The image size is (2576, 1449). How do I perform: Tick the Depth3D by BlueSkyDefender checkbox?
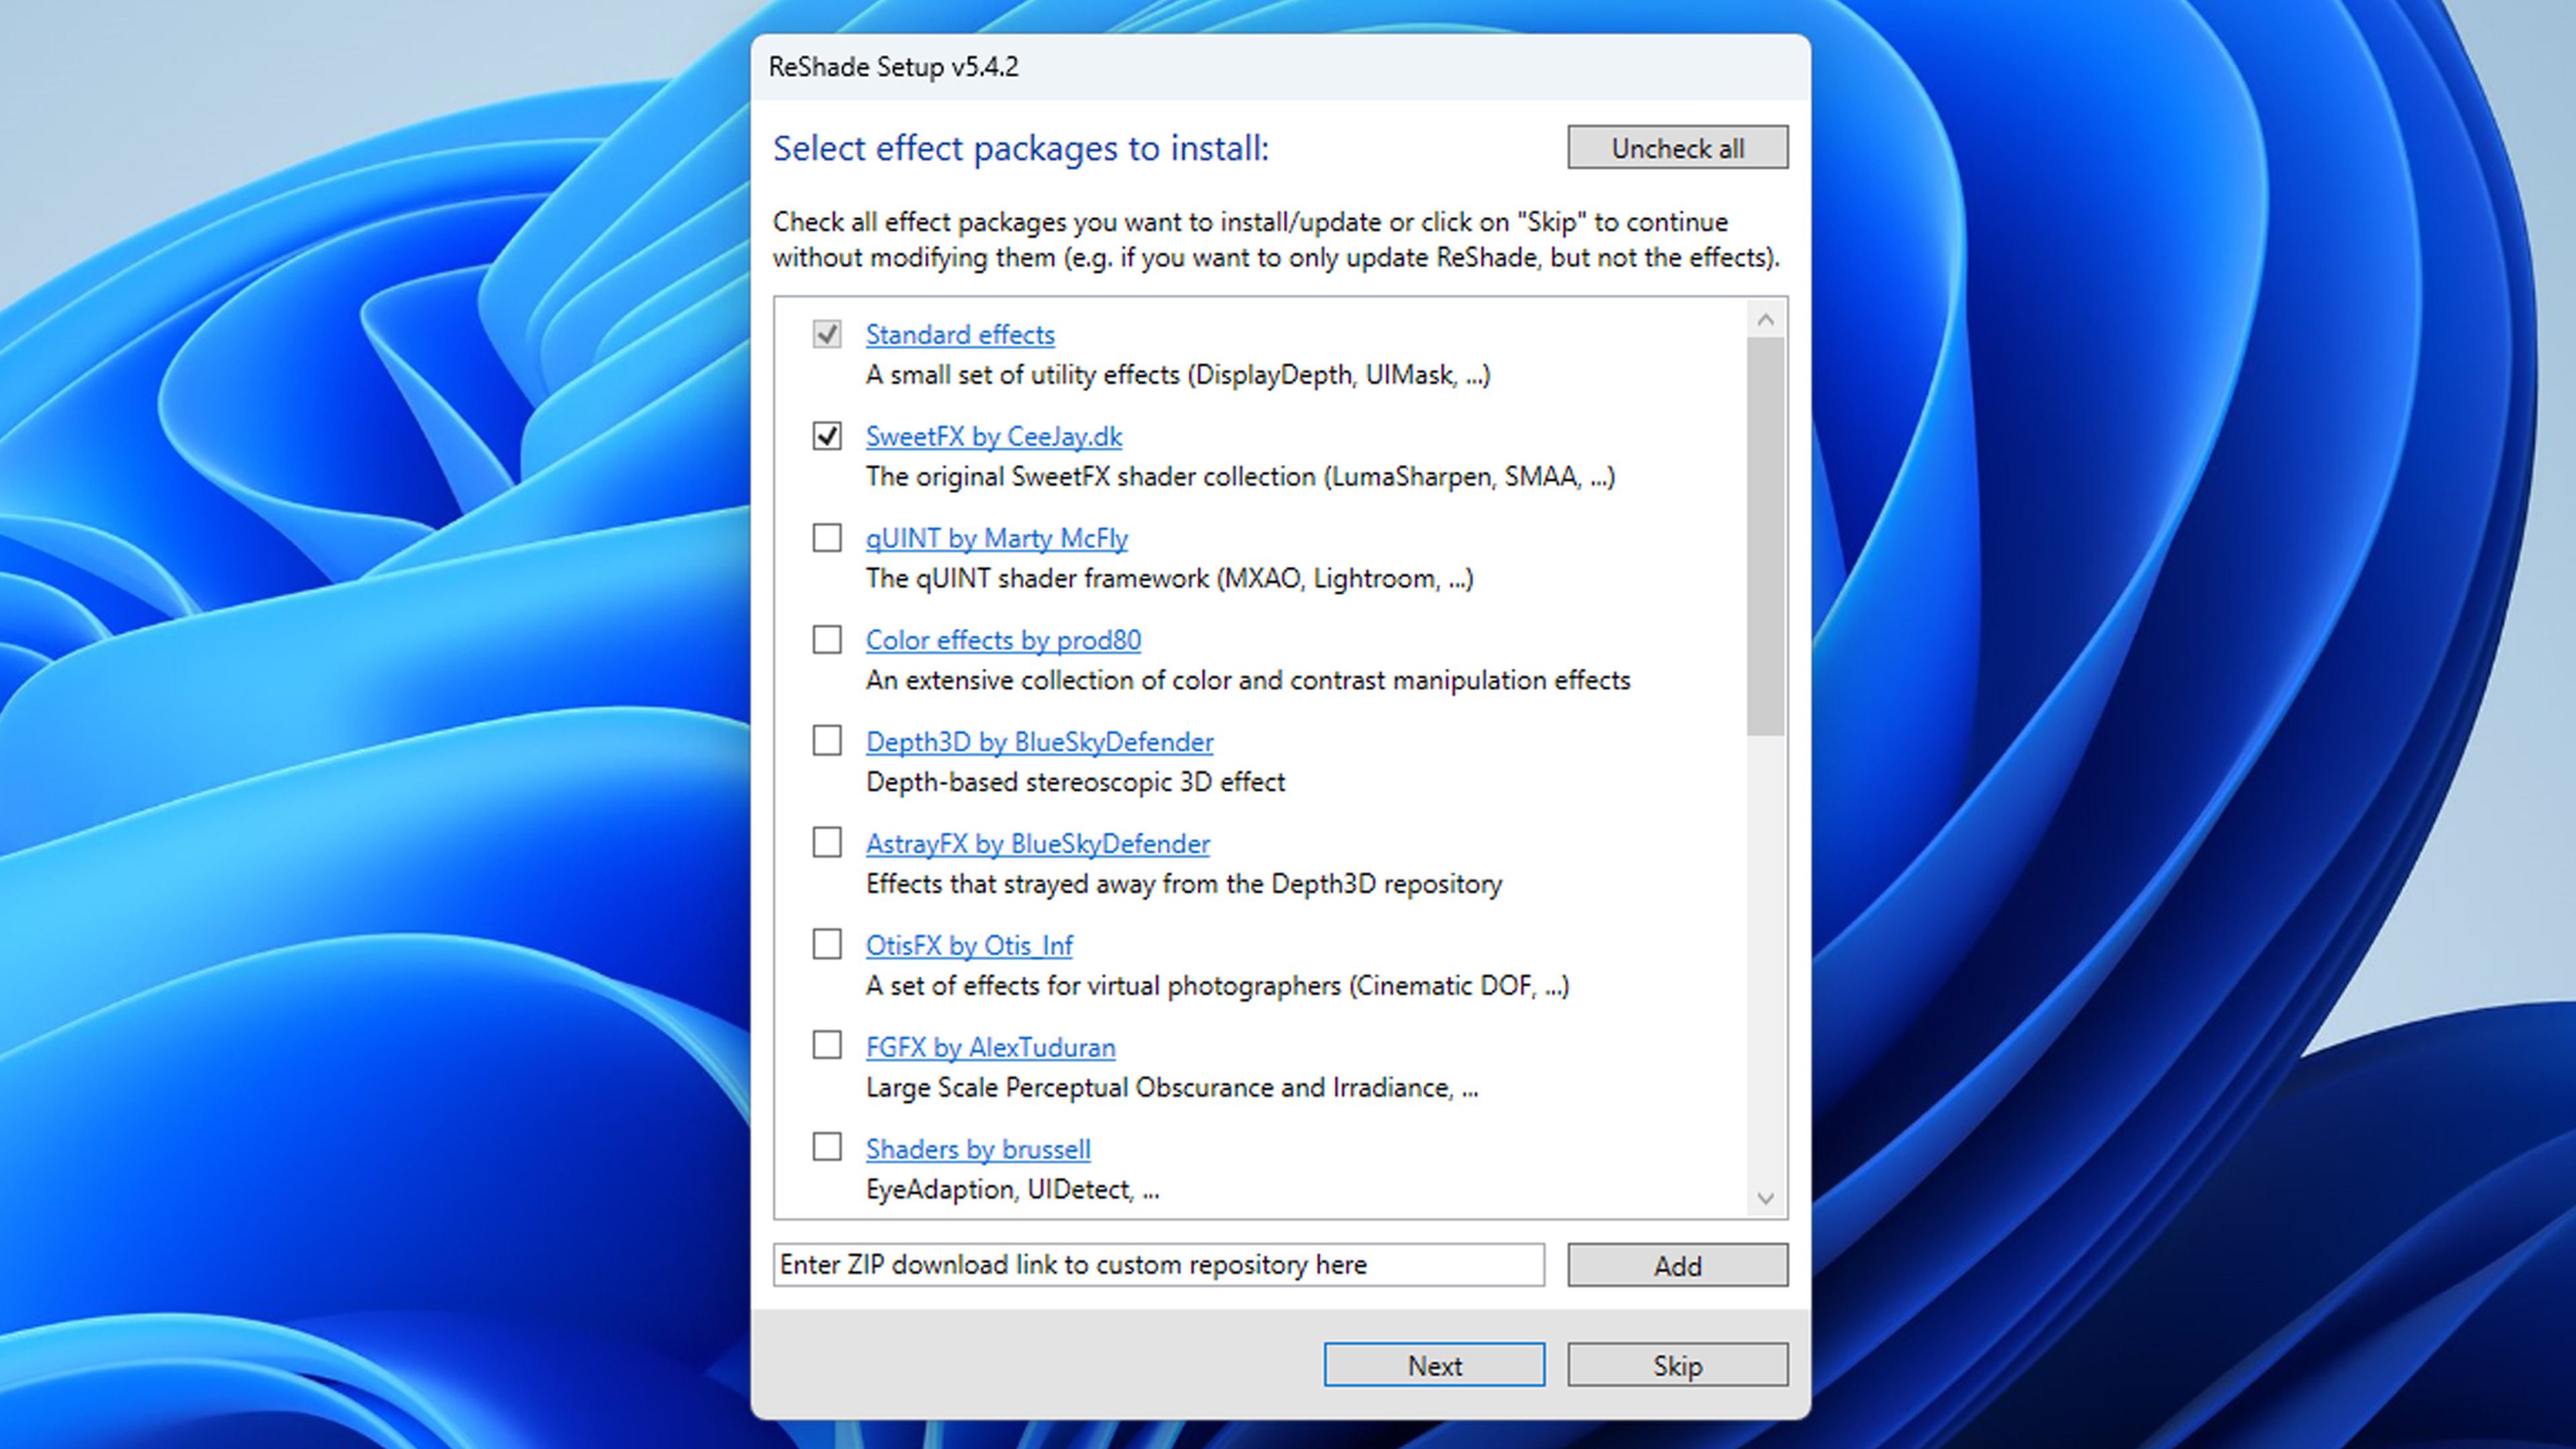click(x=827, y=741)
